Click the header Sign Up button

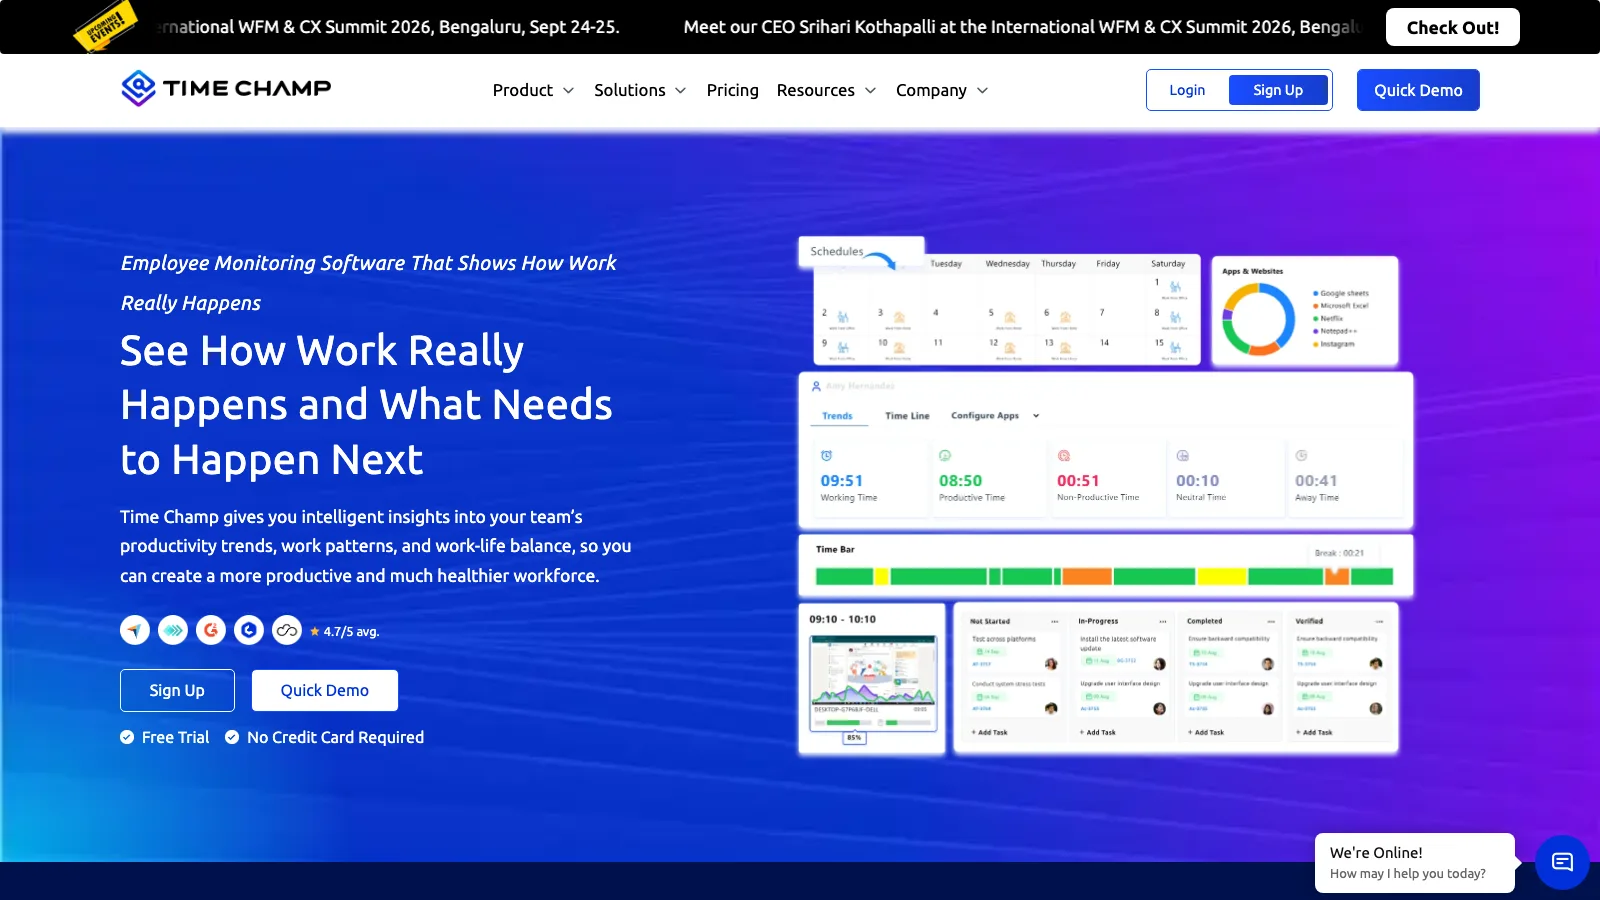(1278, 90)
